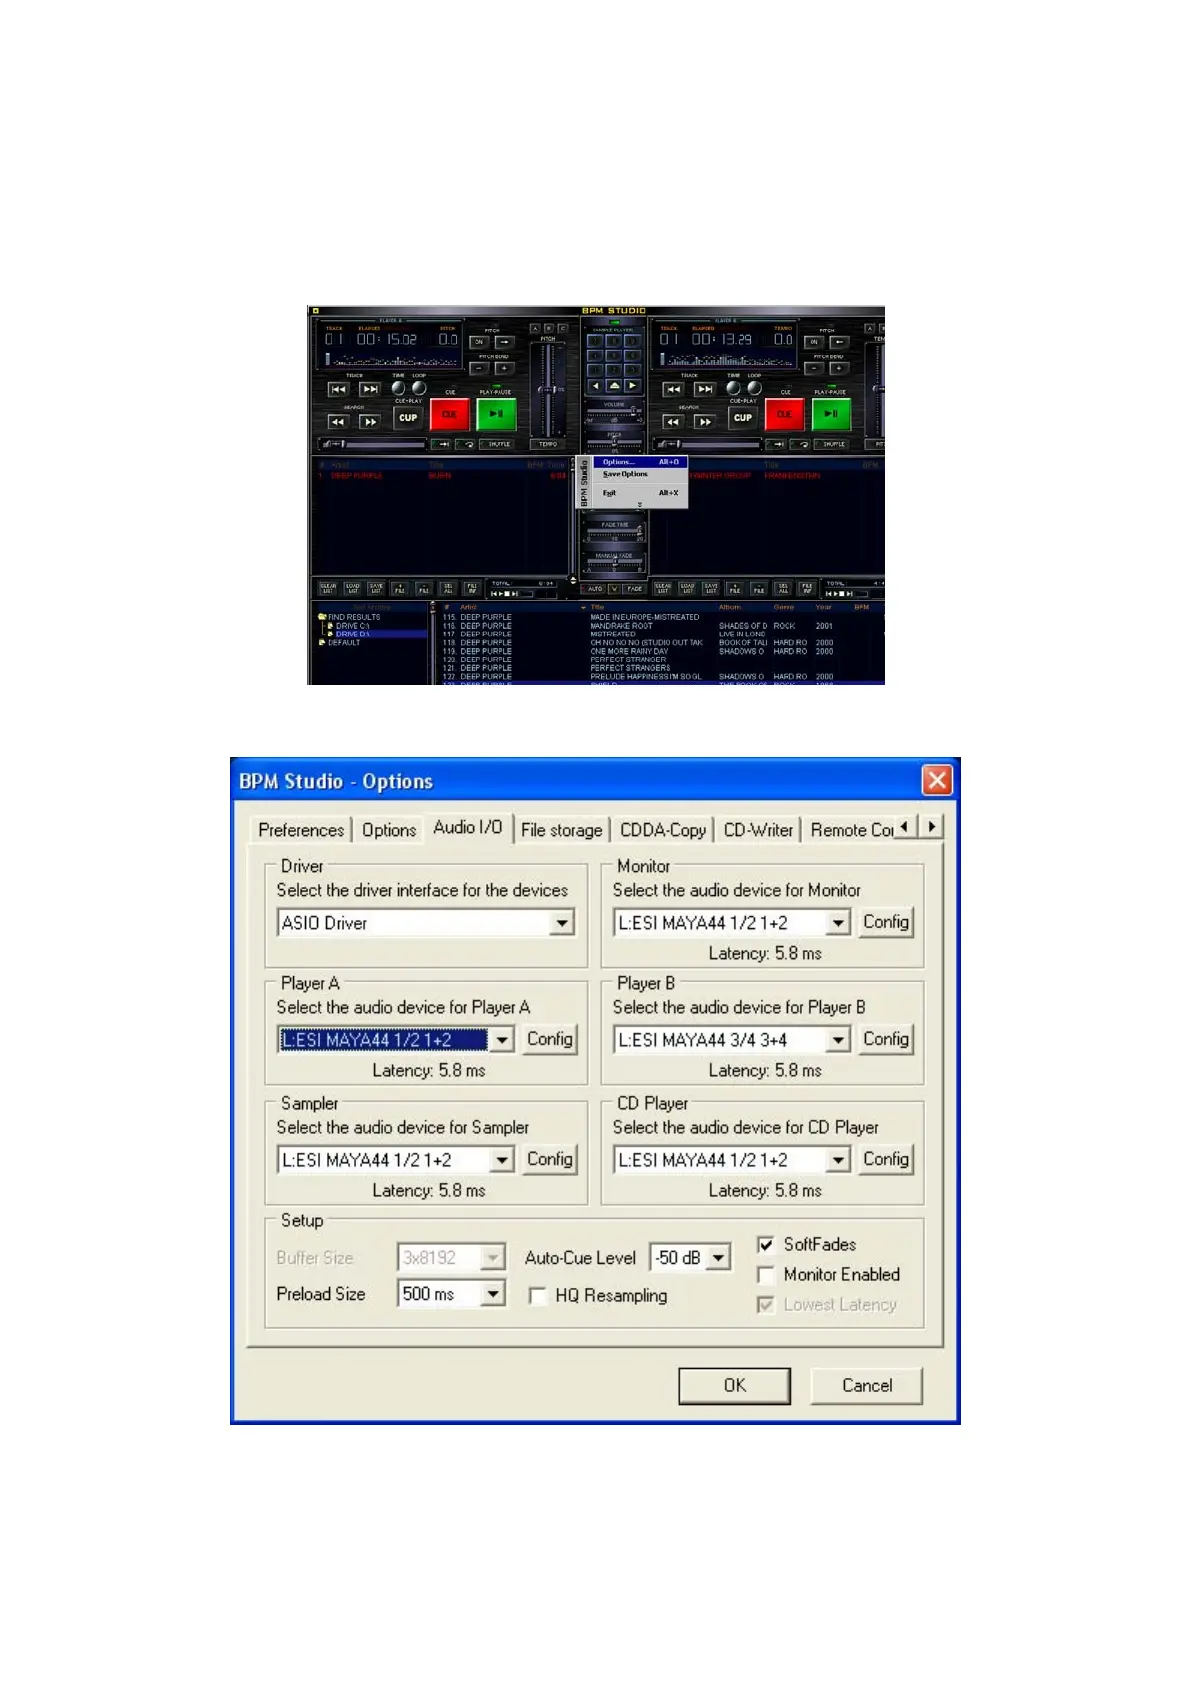Click OK in Options dialog
This screenshot has height=1684, width=1190.
coord(735,1385)
